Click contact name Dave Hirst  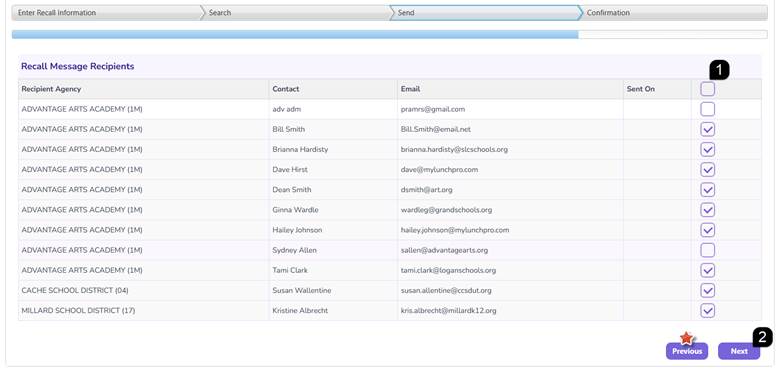290,170
